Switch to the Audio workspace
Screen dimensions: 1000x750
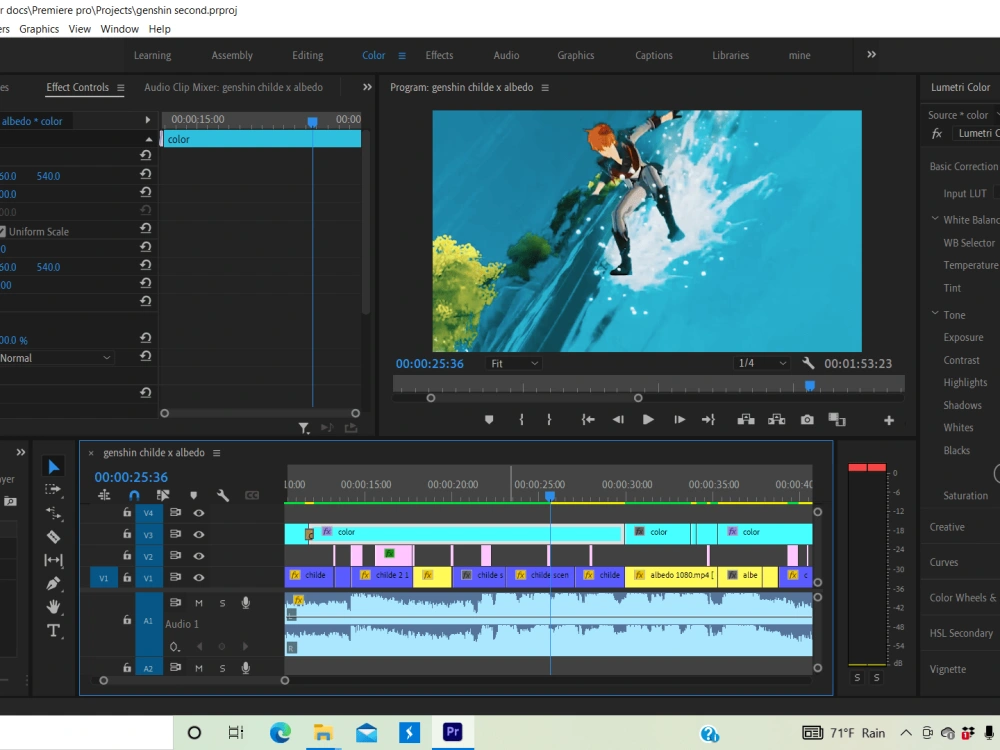[506, 55]
